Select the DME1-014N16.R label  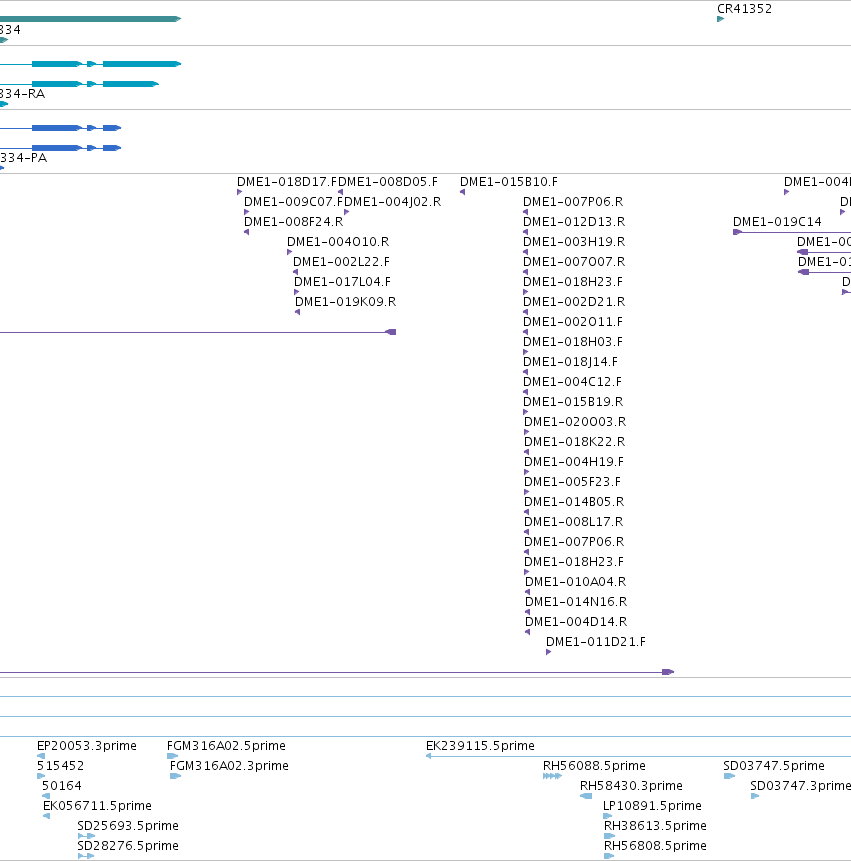tap(576, 602)
